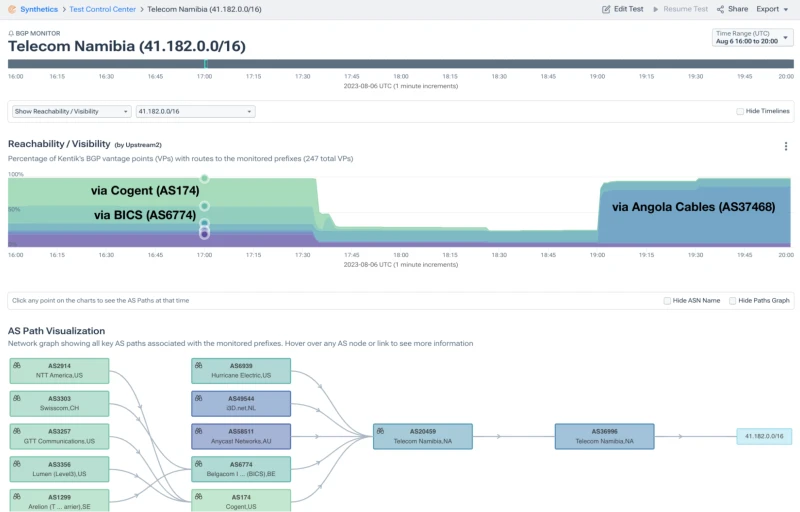Click the top timeline bar near 18:30
The width and height of the screenshot is (800, 512).
click(499, 64)
